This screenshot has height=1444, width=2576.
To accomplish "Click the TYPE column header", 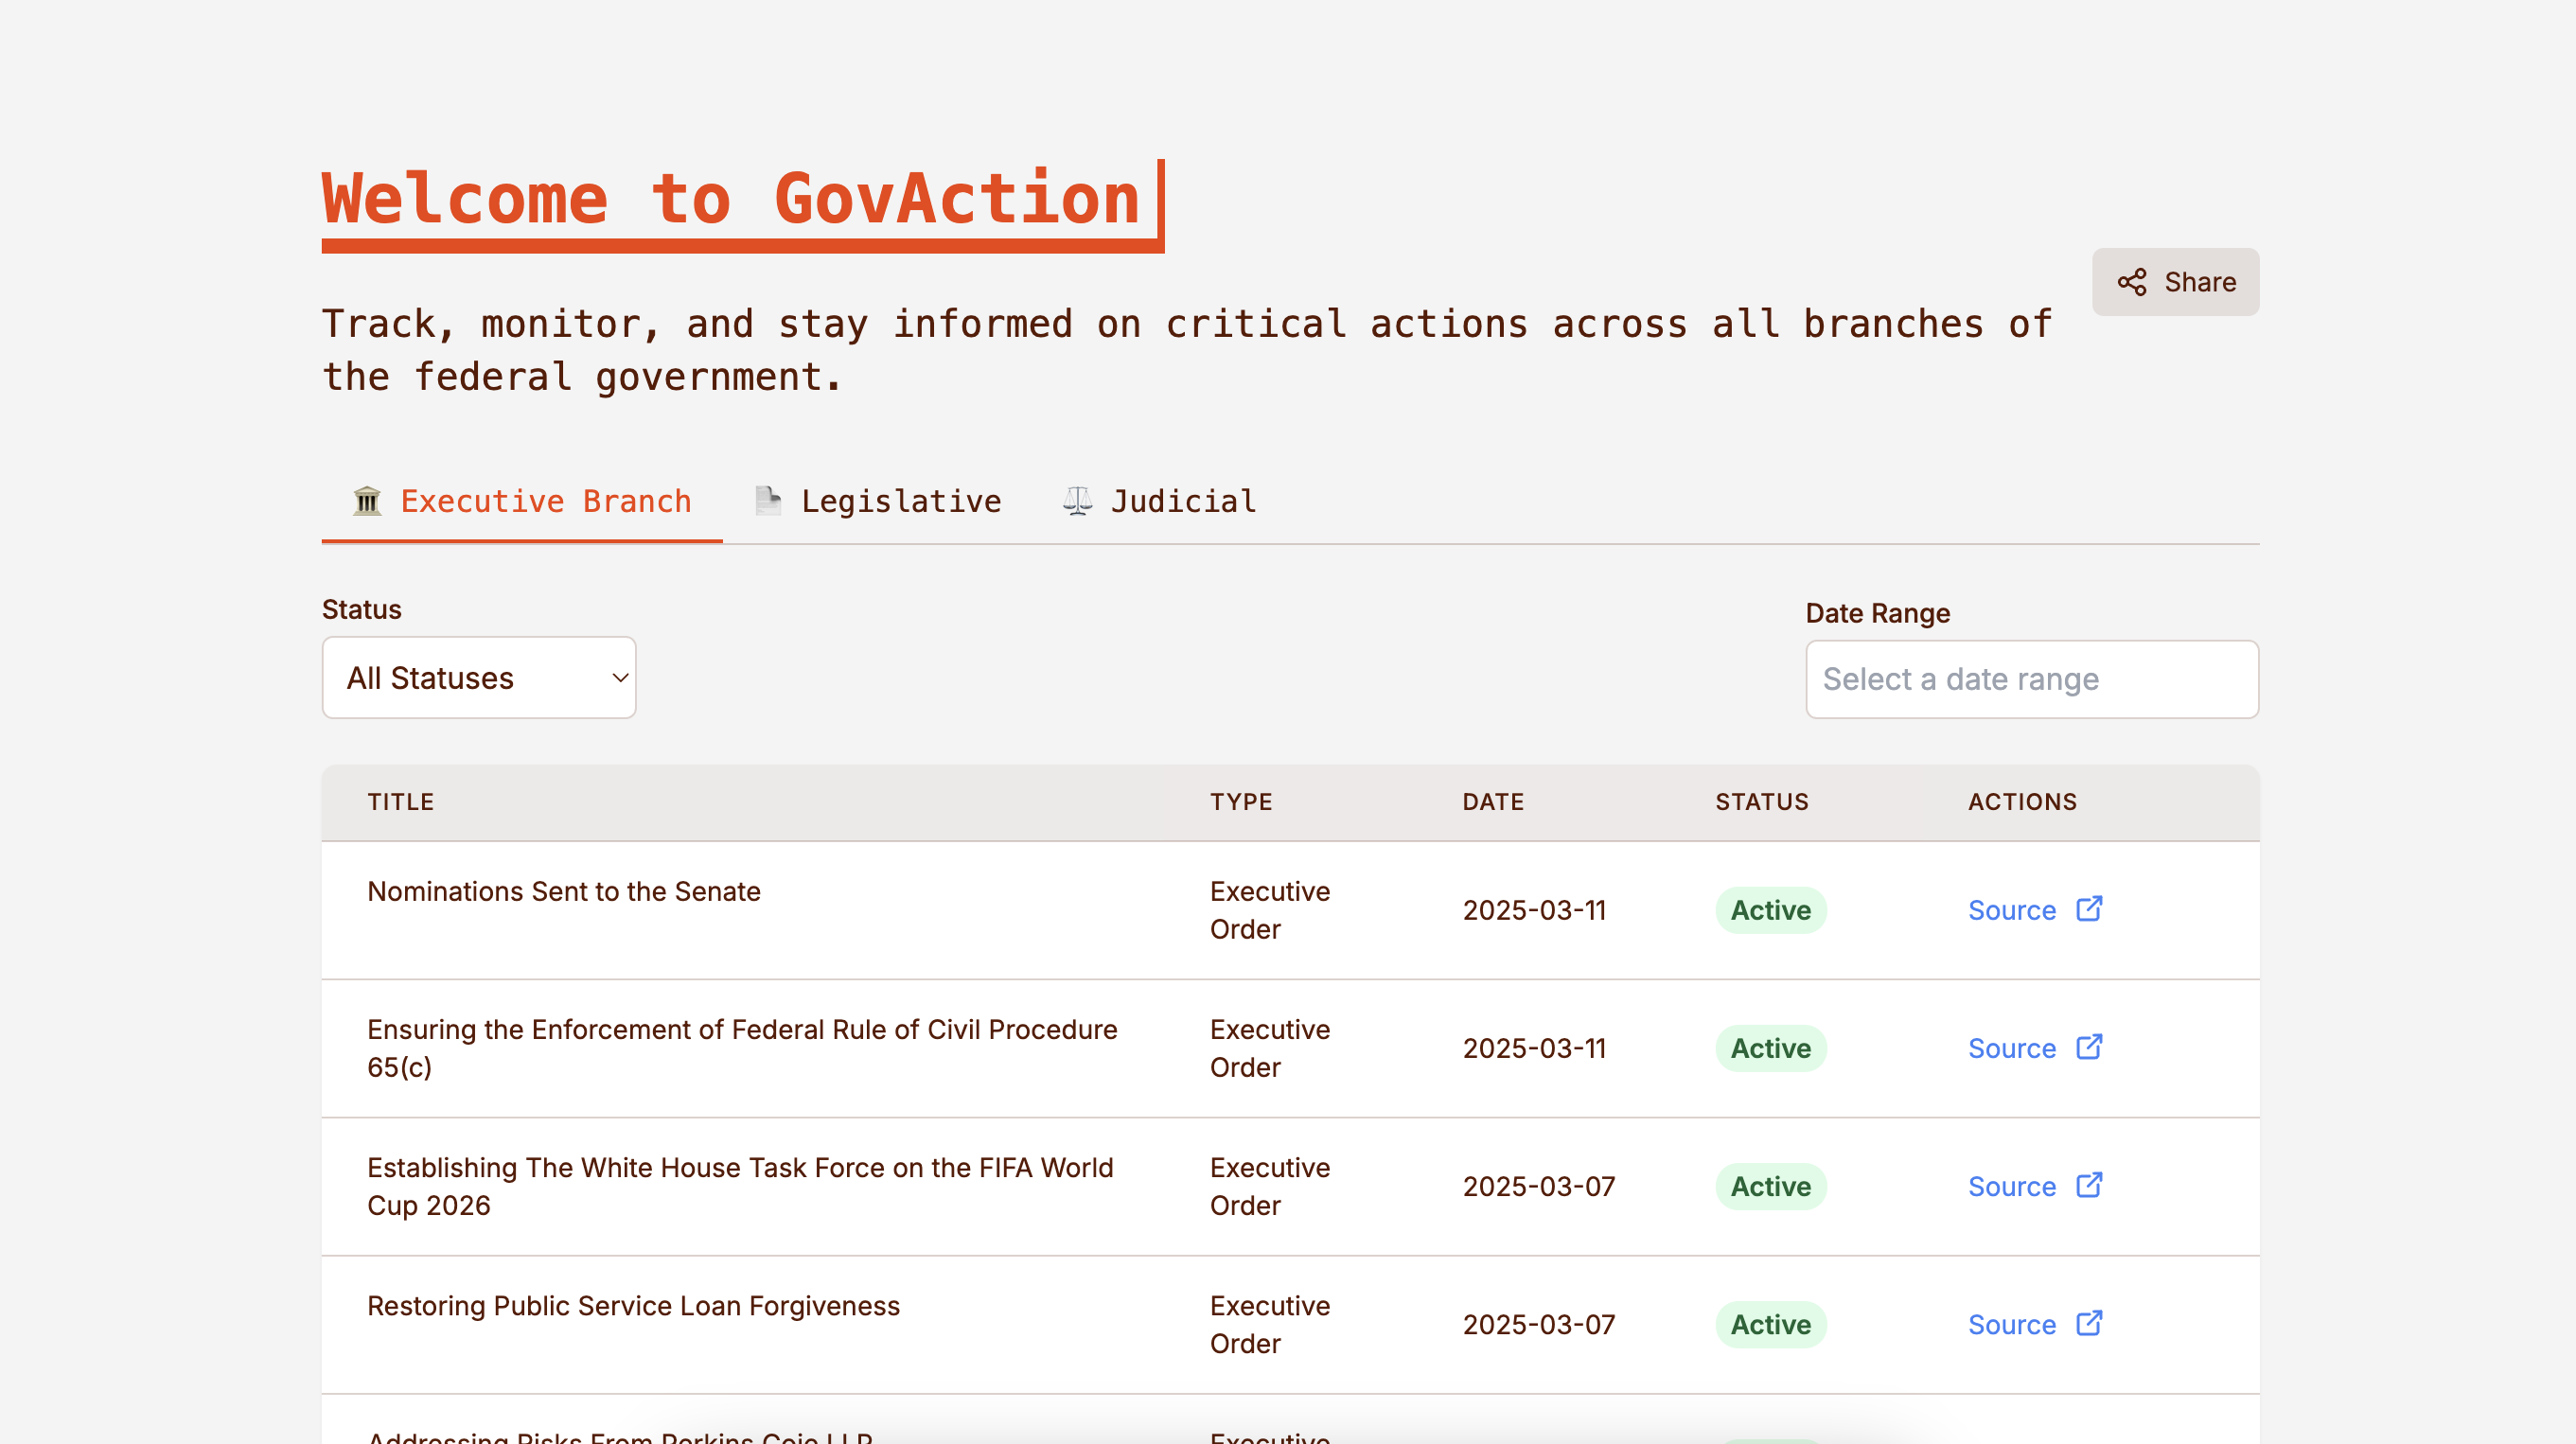I will [1241, 802].
